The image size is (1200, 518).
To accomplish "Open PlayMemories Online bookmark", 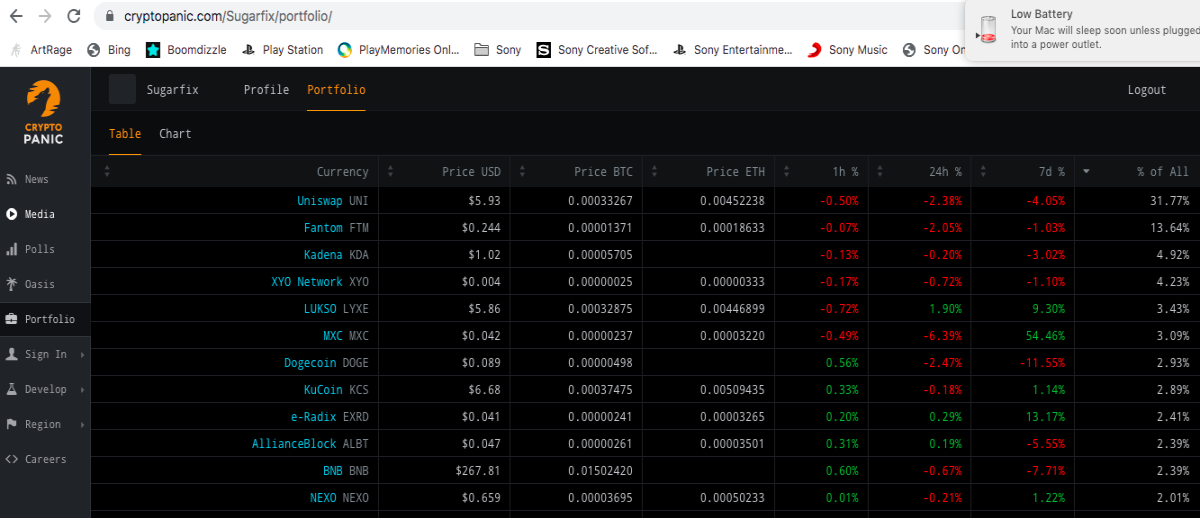I will tap(398, 49).
